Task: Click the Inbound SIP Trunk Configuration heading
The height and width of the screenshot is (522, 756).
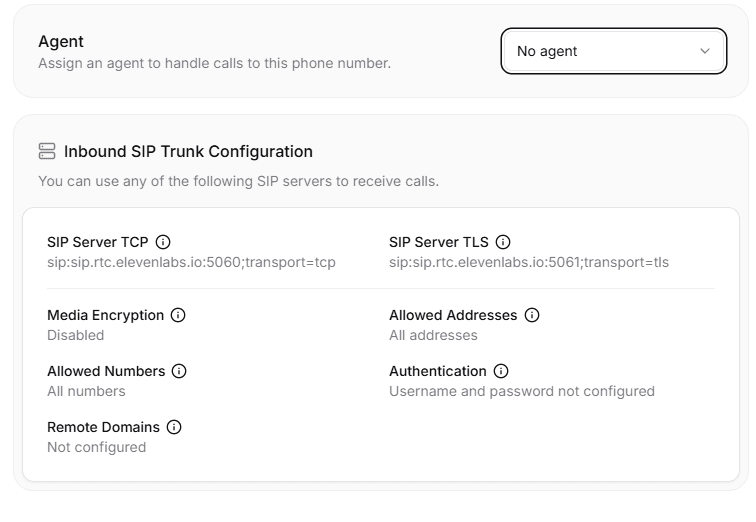Action: (x=188, y=152)
